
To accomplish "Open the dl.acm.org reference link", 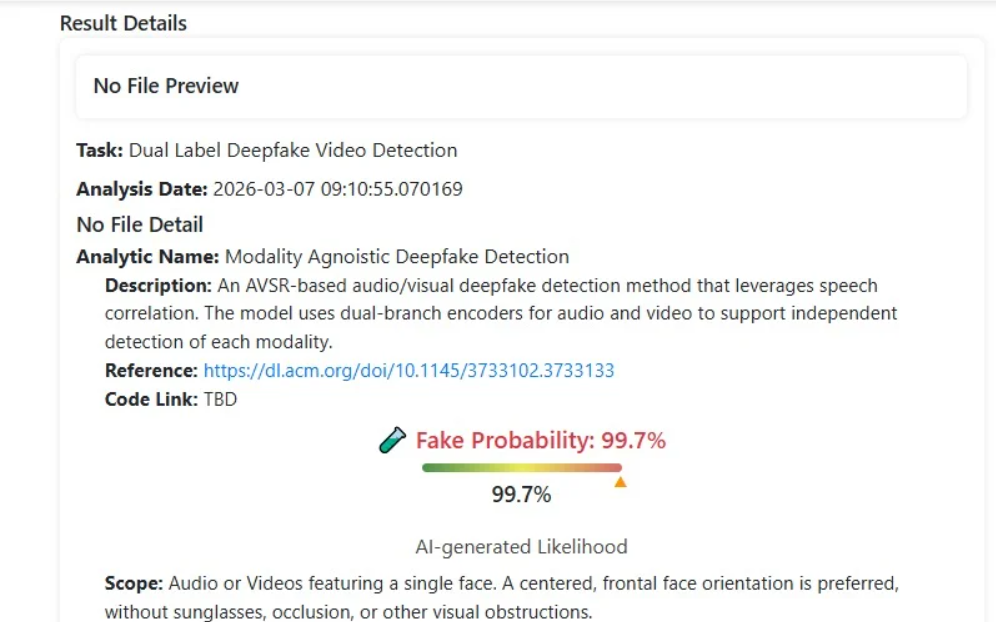I will [x=408, y=371].
